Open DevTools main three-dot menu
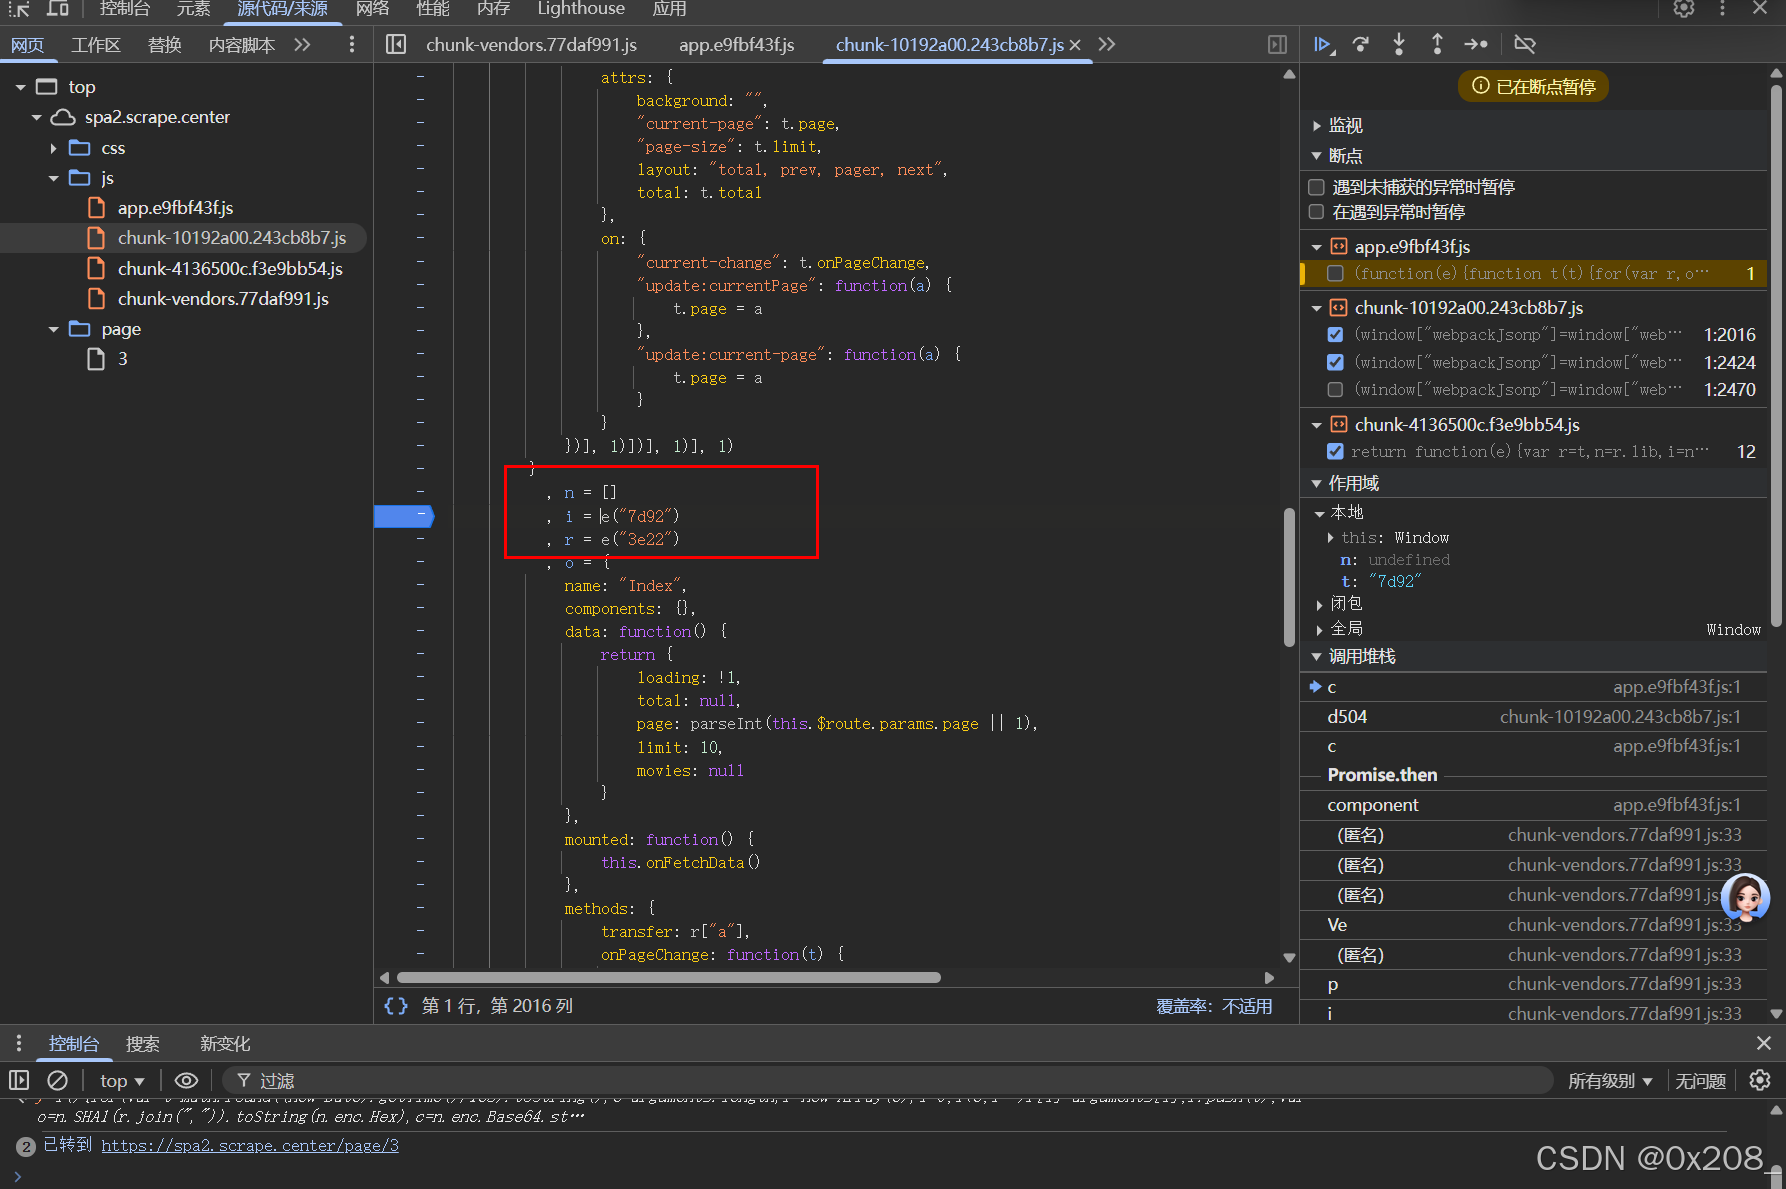Viewport: 1786px width, 1189px height. [1722, 9]
